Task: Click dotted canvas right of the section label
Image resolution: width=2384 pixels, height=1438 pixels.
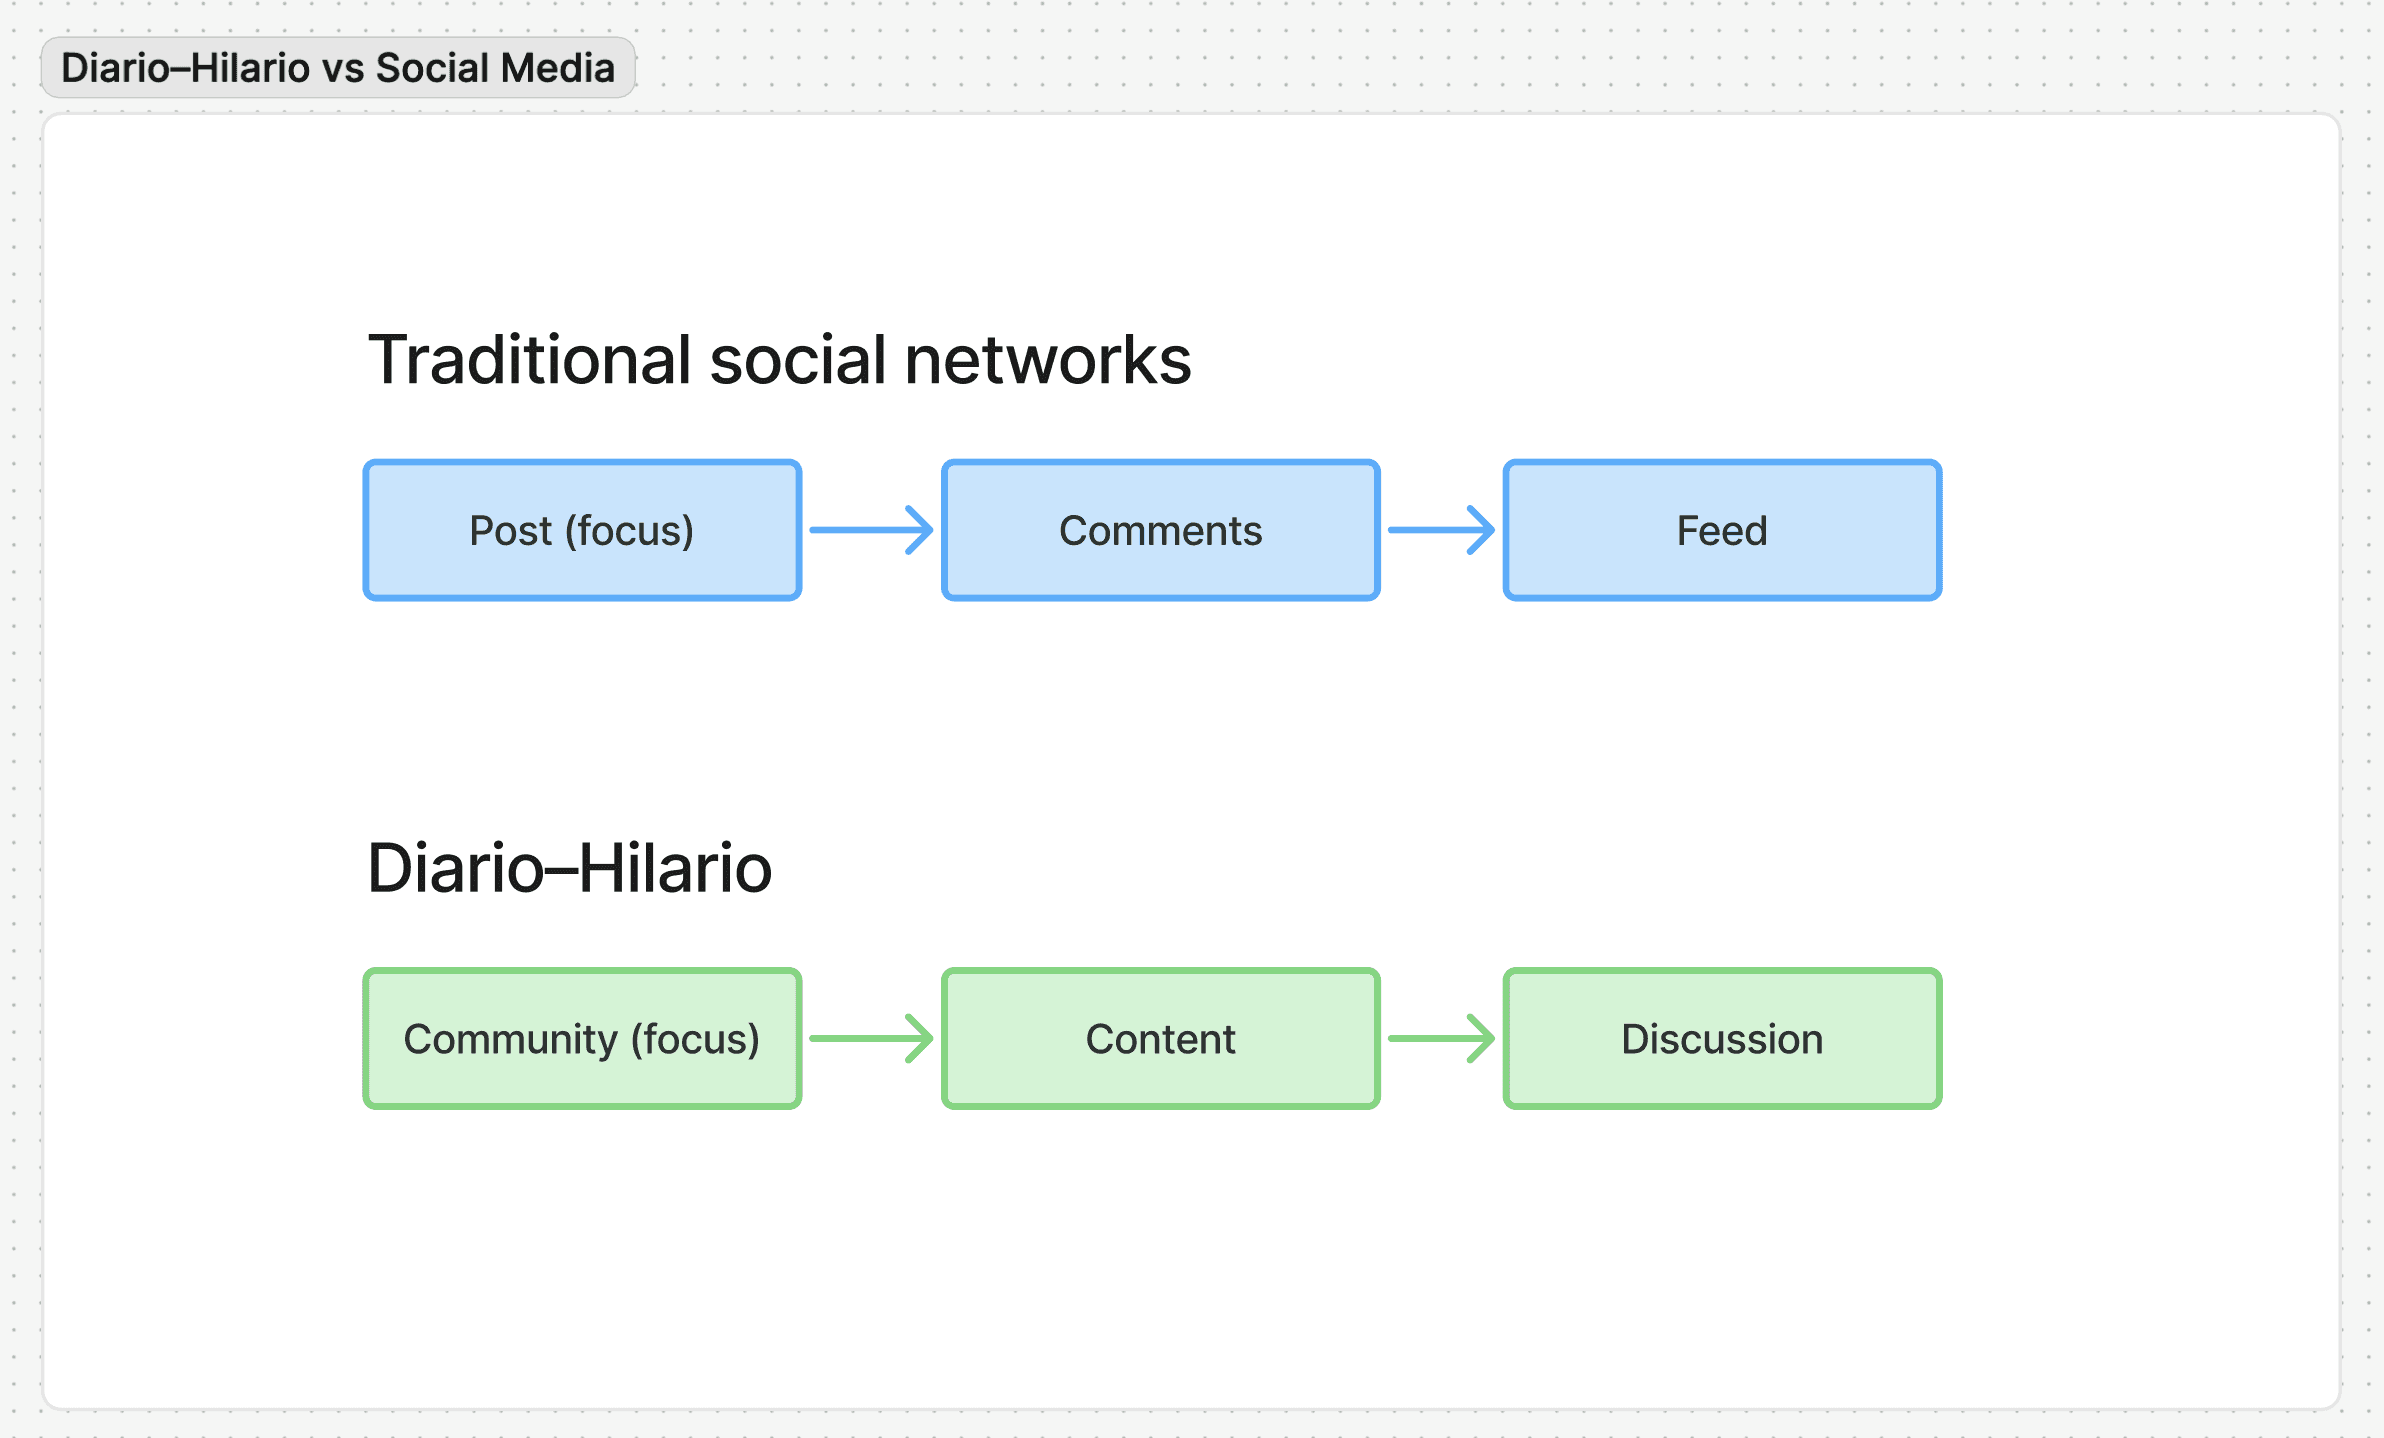Action: (1400, 68)
